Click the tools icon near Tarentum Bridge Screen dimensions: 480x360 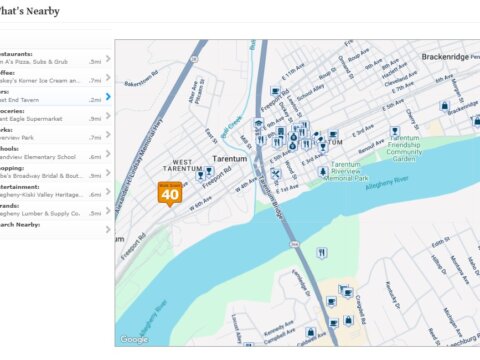[276, 174]
